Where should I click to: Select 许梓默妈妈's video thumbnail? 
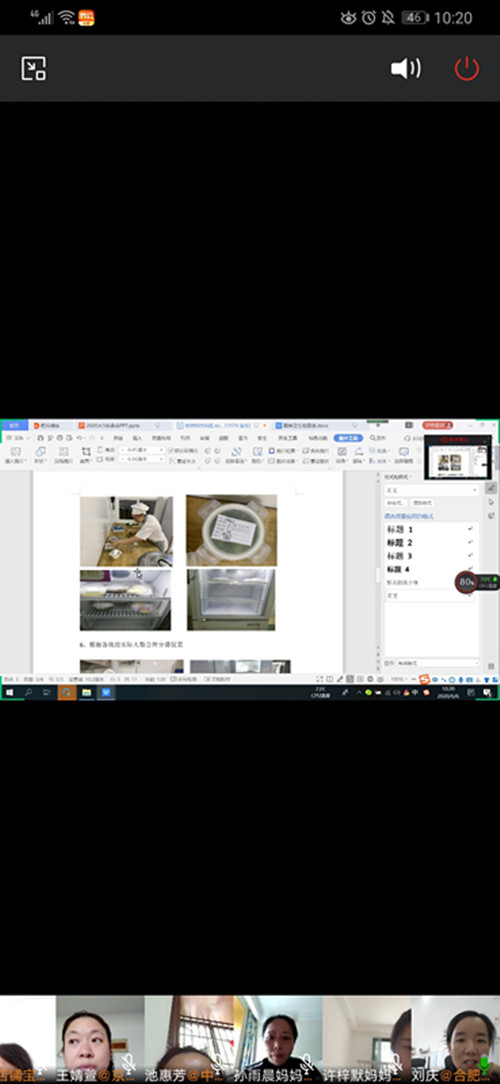point(367,1039)
